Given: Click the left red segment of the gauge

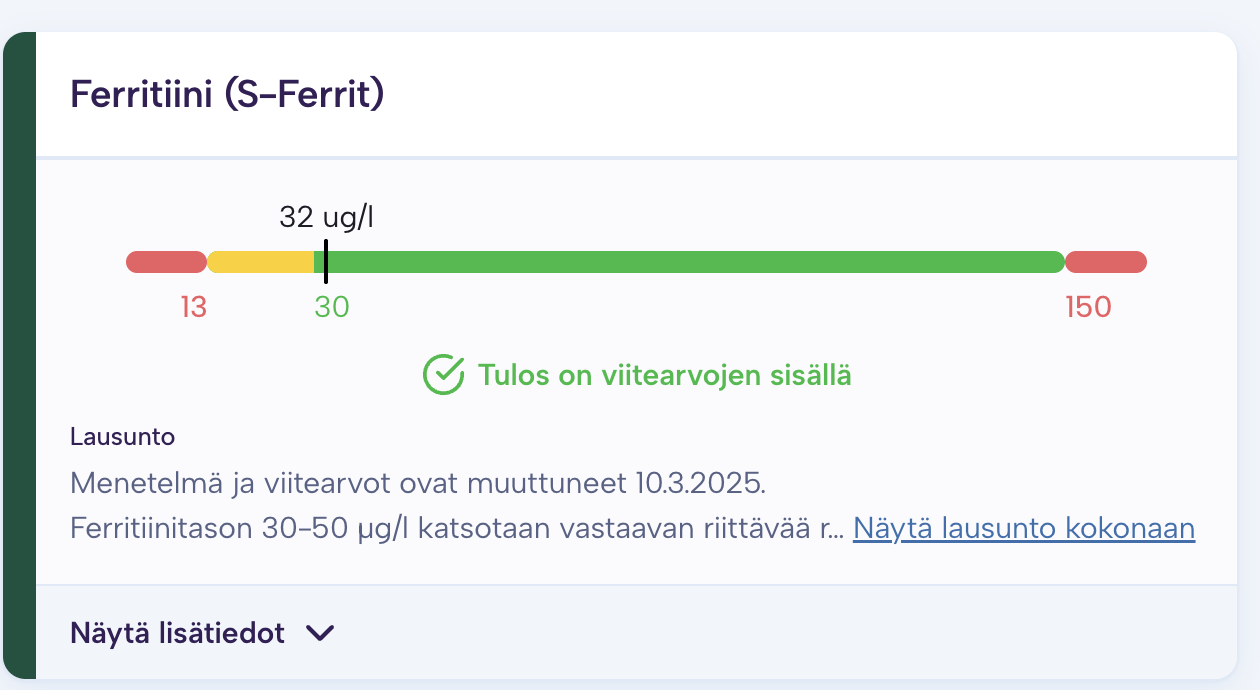Looking at the screenshot, I should pos(163,261).
